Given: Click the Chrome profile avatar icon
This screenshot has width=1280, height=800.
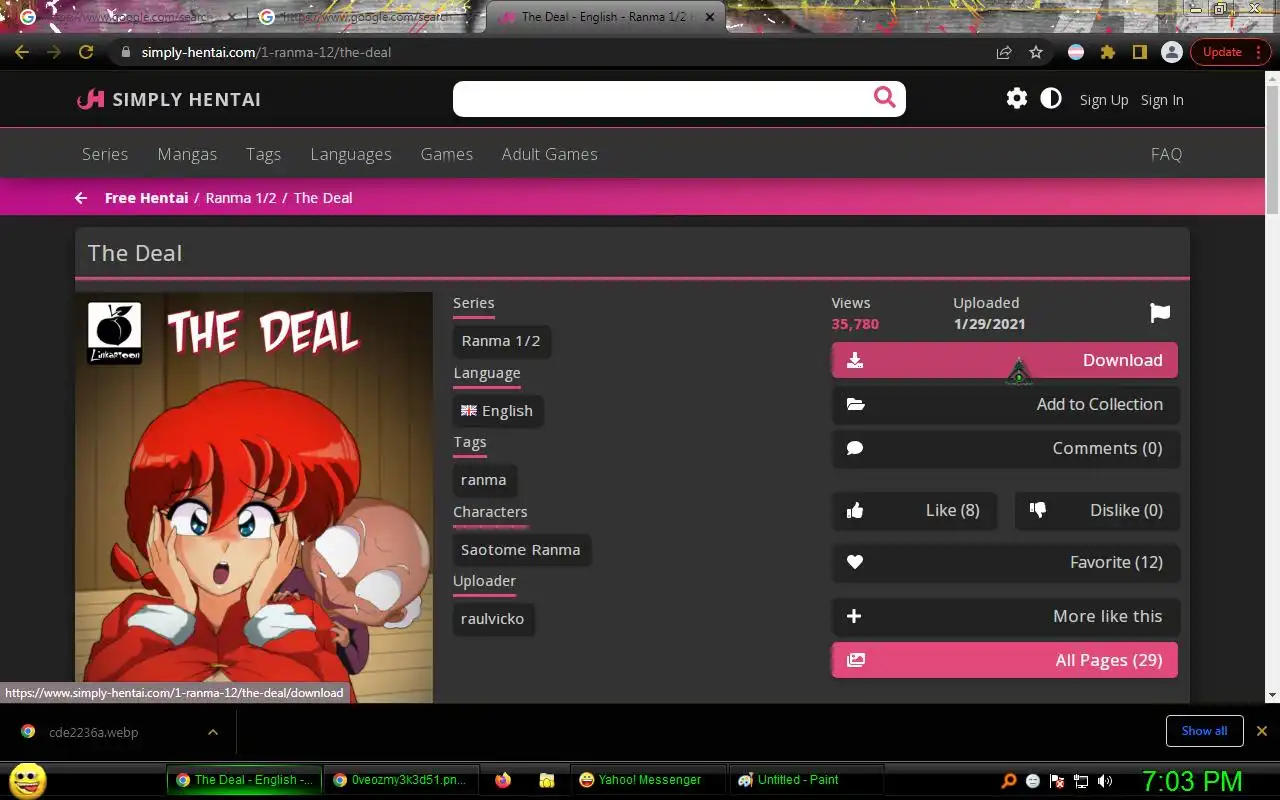Looking at the screenshot, I should point(1171,52).
